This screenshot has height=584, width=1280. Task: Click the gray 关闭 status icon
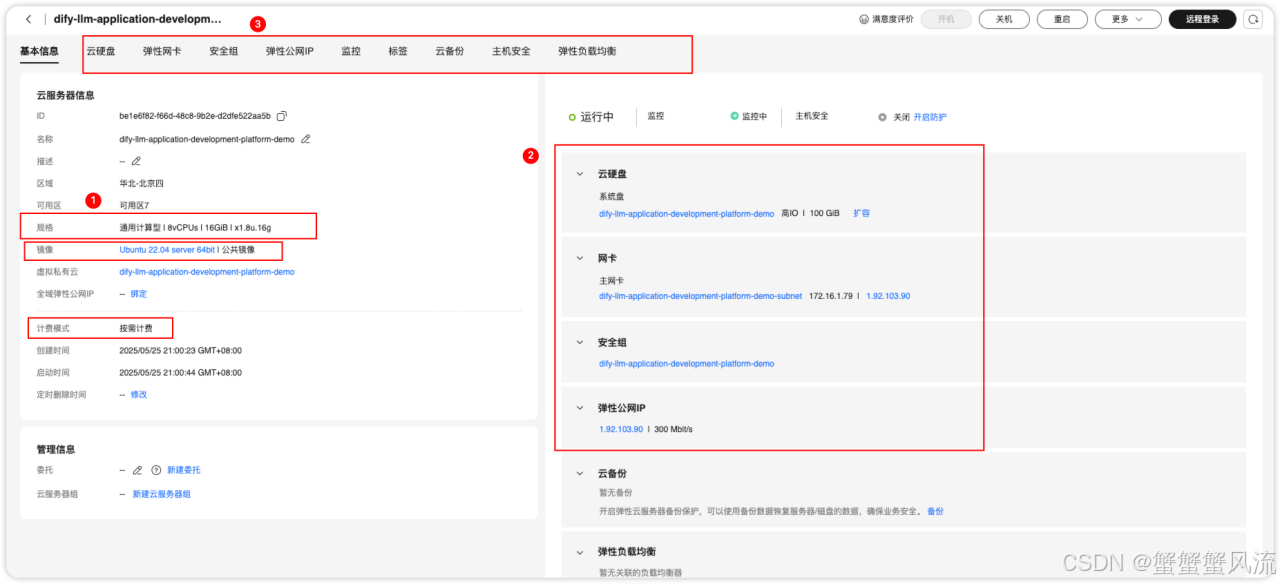(882, 116)
